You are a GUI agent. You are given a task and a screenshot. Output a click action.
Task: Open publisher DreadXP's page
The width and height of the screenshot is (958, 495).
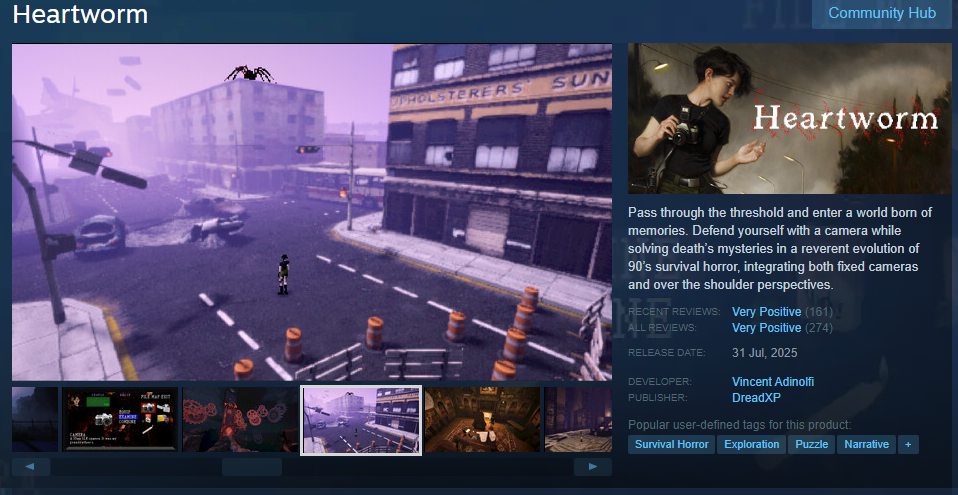[756, 398]
